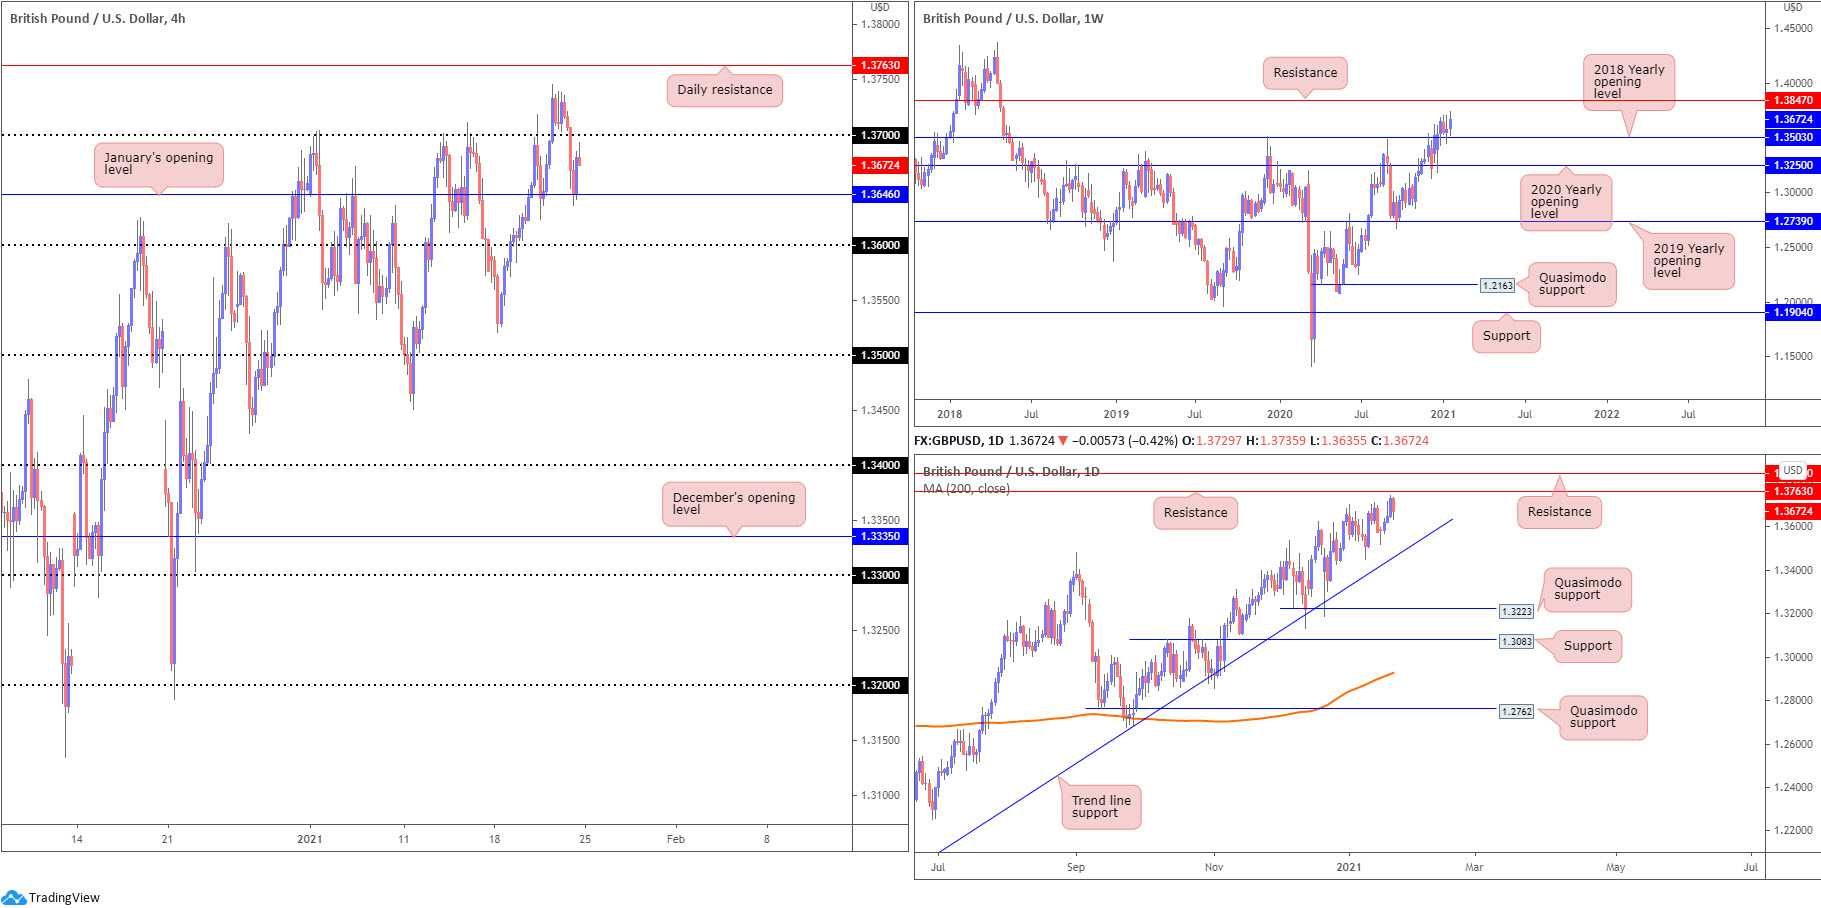Screen dimensions: 1821x908
Task: Click the '2020' date on weekly time axis
Action: (x=1279, y=414)
